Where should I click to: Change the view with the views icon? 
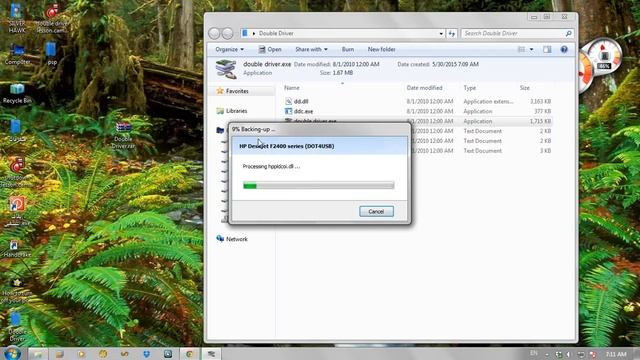point(521,49)
